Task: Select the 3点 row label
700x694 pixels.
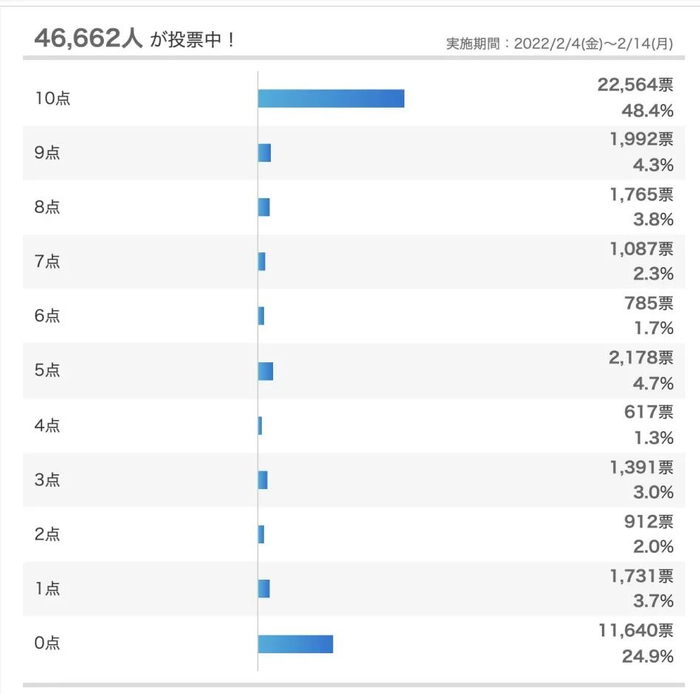Action: pos(47,480)
